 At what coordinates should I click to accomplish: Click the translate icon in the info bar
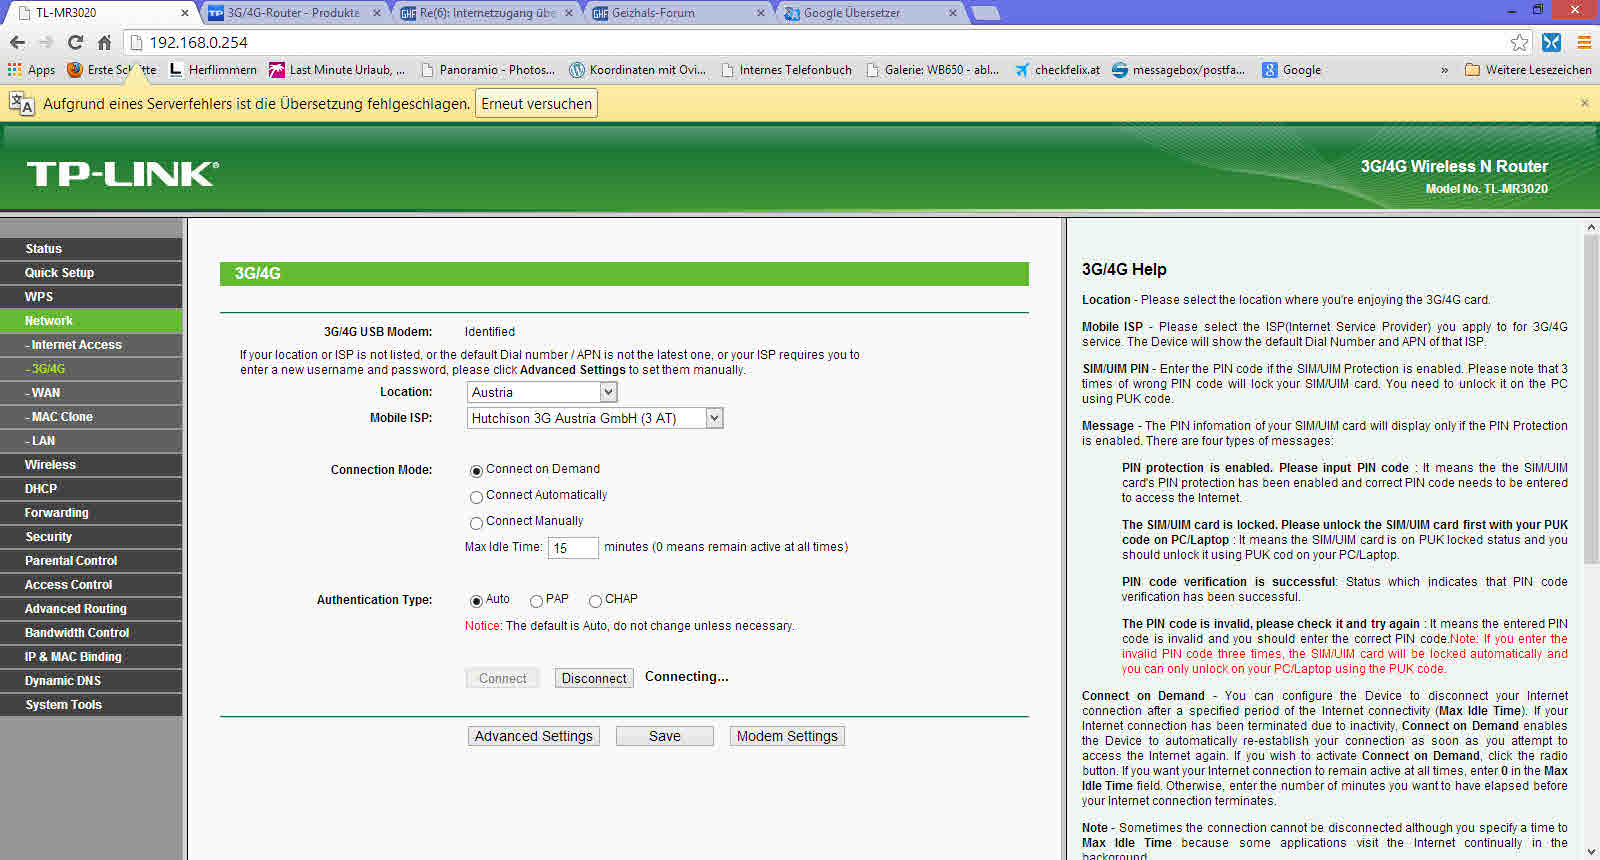[22, 104]
